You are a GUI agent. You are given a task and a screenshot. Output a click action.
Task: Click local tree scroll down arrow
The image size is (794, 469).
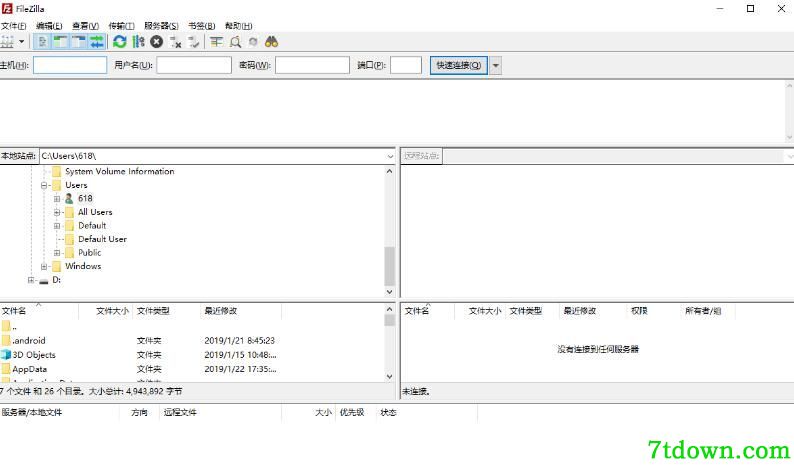(389, 292)
